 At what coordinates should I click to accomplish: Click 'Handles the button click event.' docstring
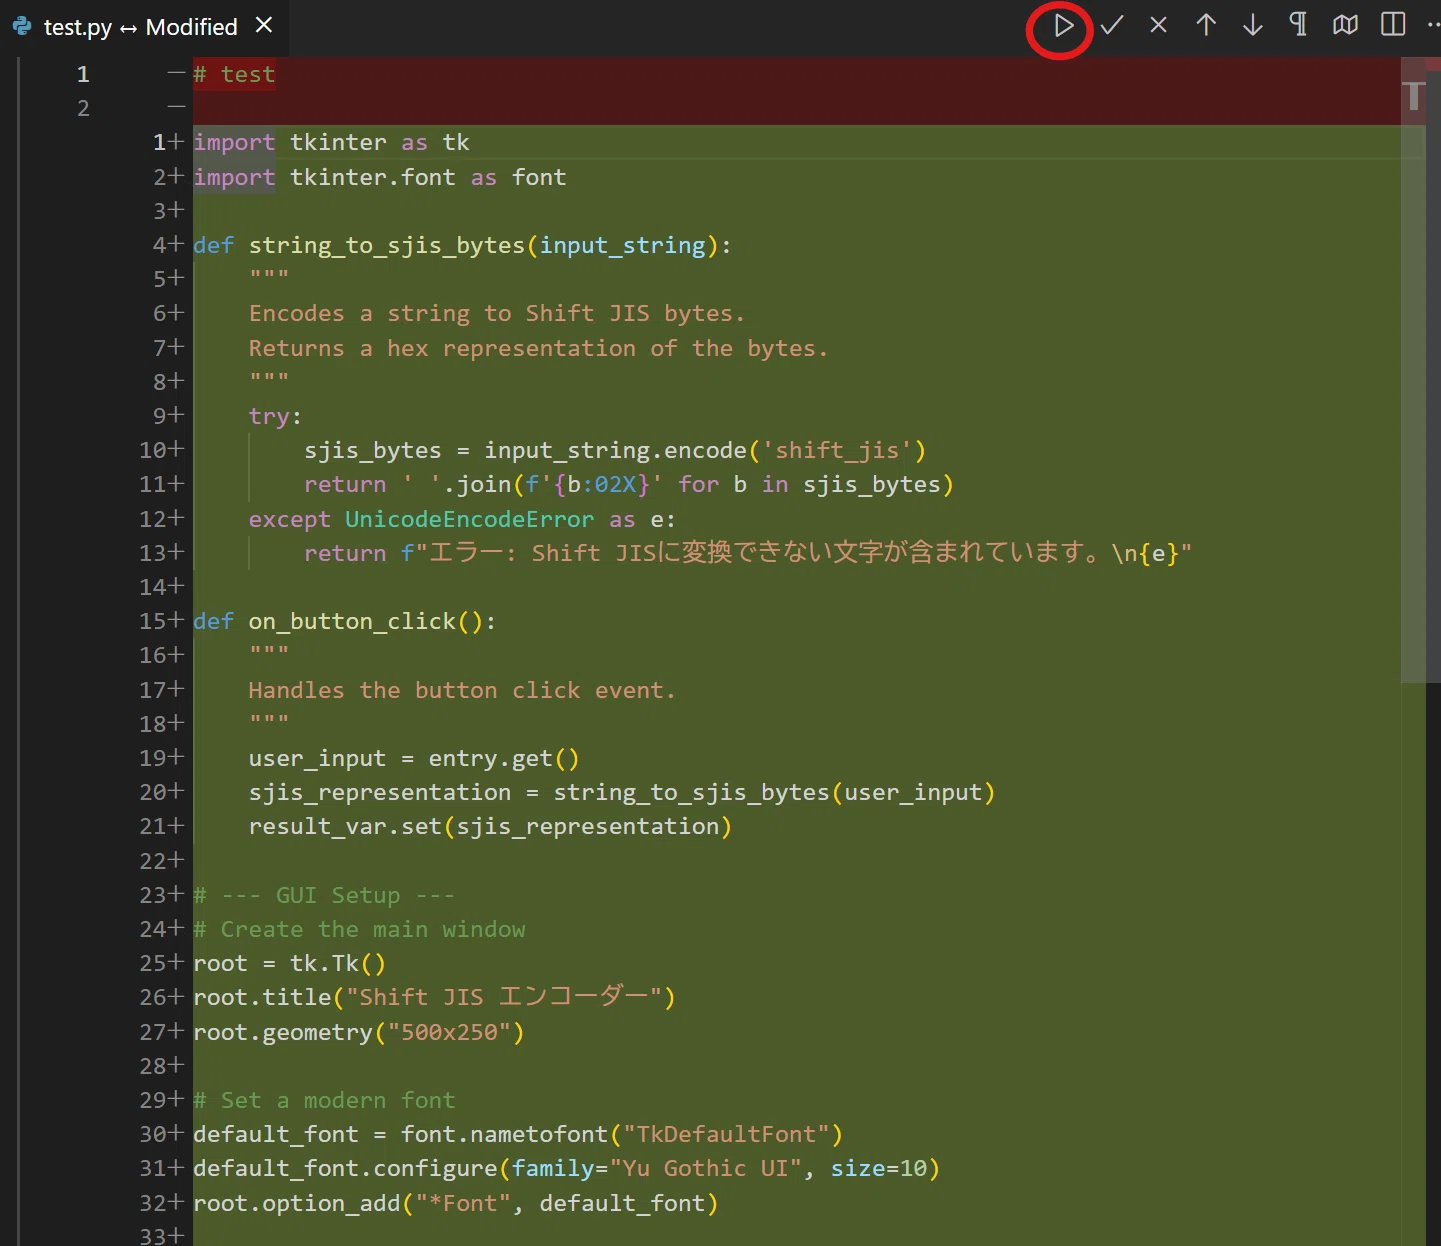(462, 690)
